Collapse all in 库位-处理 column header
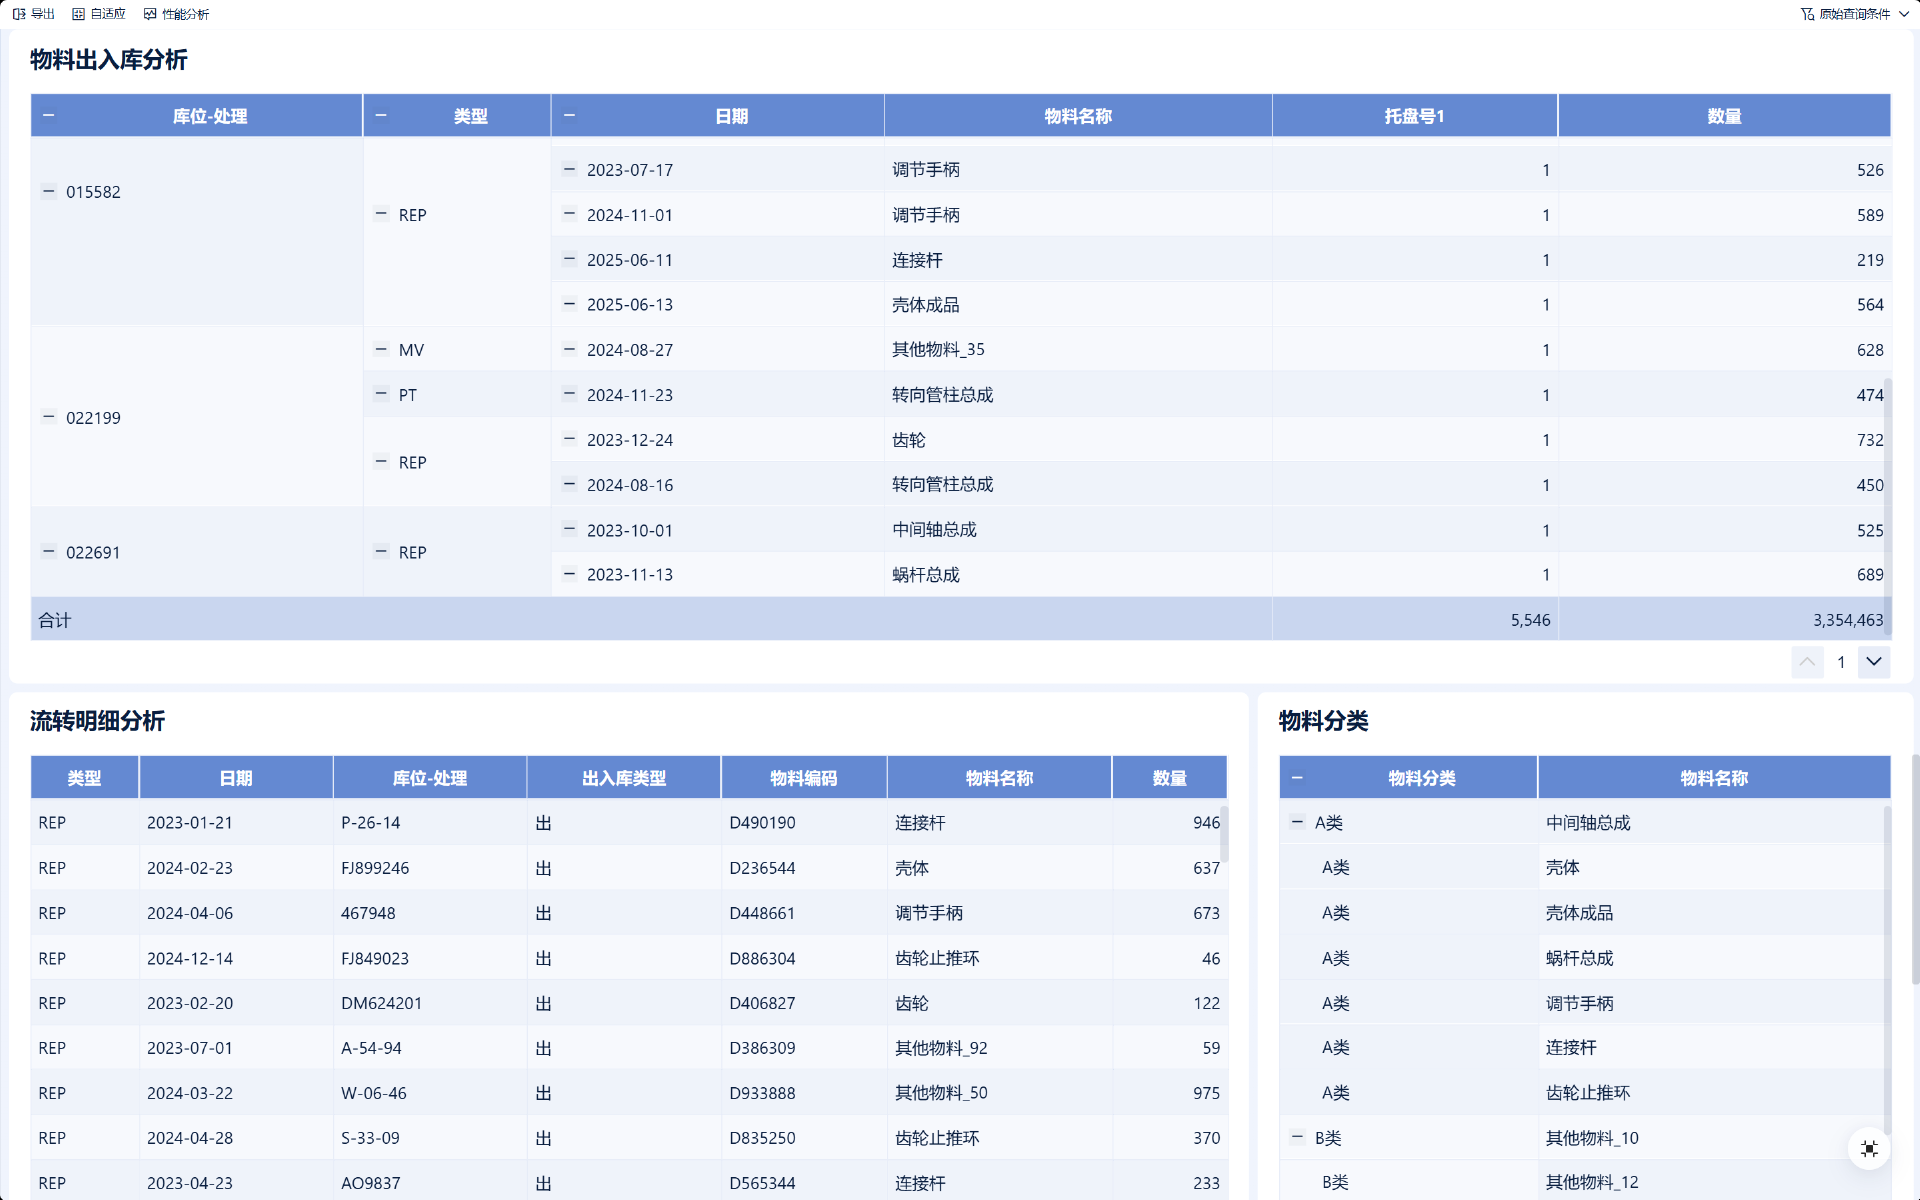Screen dimensions: 1920x1200 48,116
